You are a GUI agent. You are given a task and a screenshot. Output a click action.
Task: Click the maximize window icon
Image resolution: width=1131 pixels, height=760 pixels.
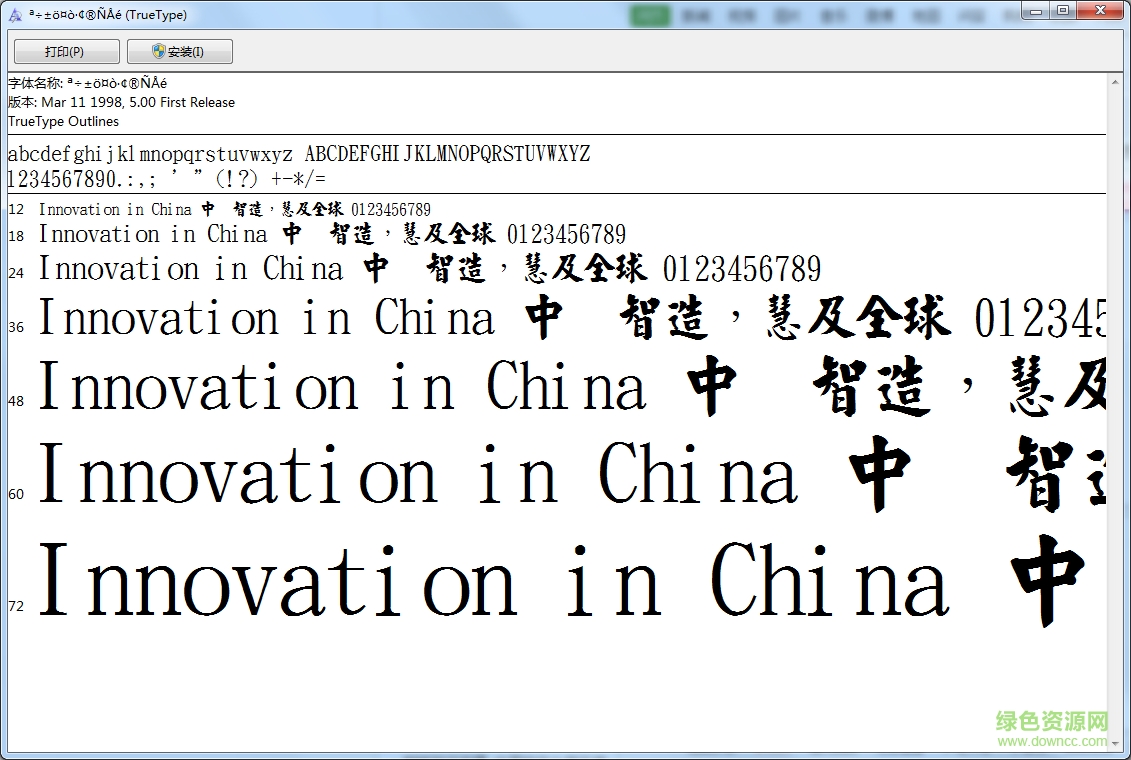(x=1064, y=10)
